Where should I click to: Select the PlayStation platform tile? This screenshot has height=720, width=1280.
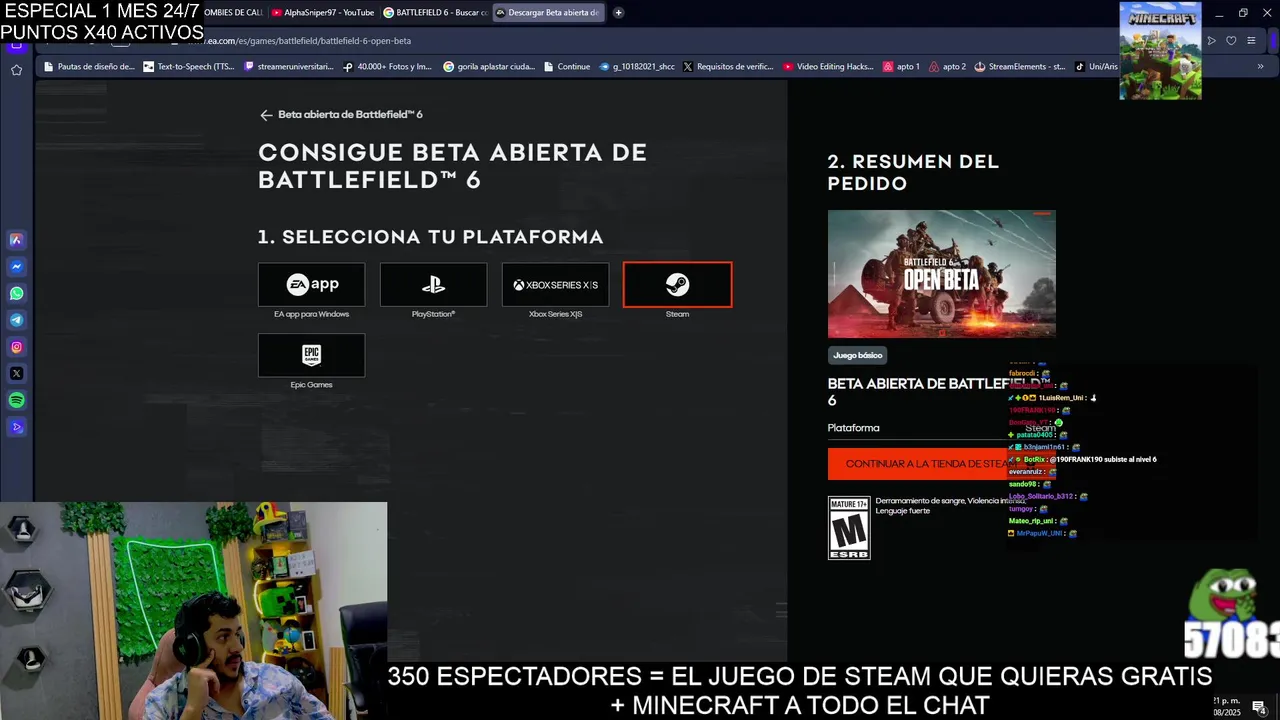(x=433, y=285)
